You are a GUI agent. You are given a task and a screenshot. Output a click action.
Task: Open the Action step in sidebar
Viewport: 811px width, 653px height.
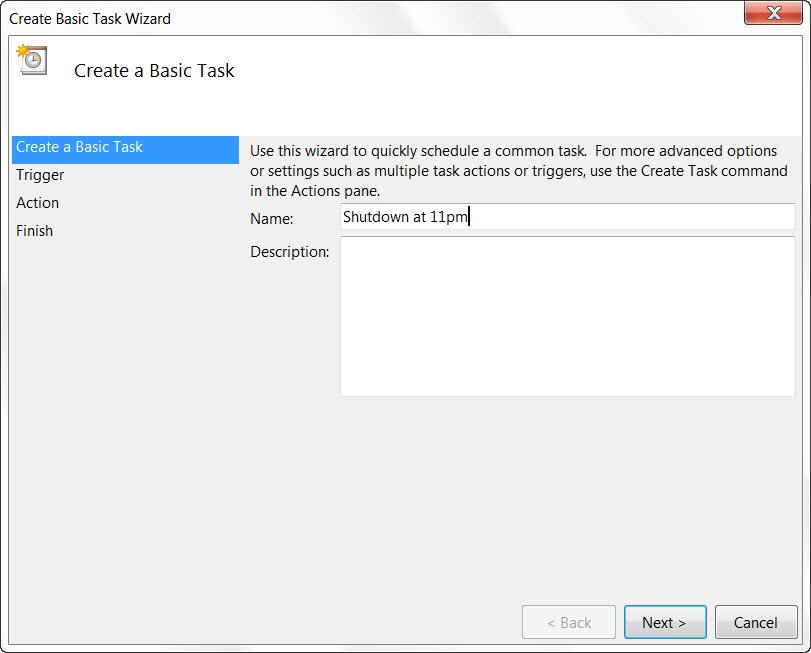tap(38, 203)
